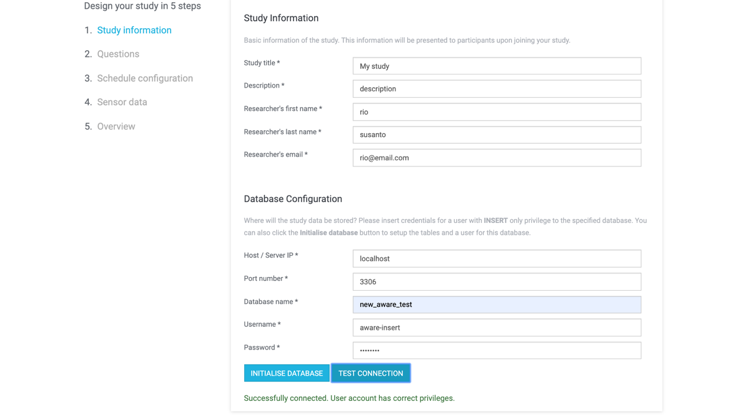This screenshot has width=744, height=418.
Task: Click the Test Connection button
Action: coord(371,373)
